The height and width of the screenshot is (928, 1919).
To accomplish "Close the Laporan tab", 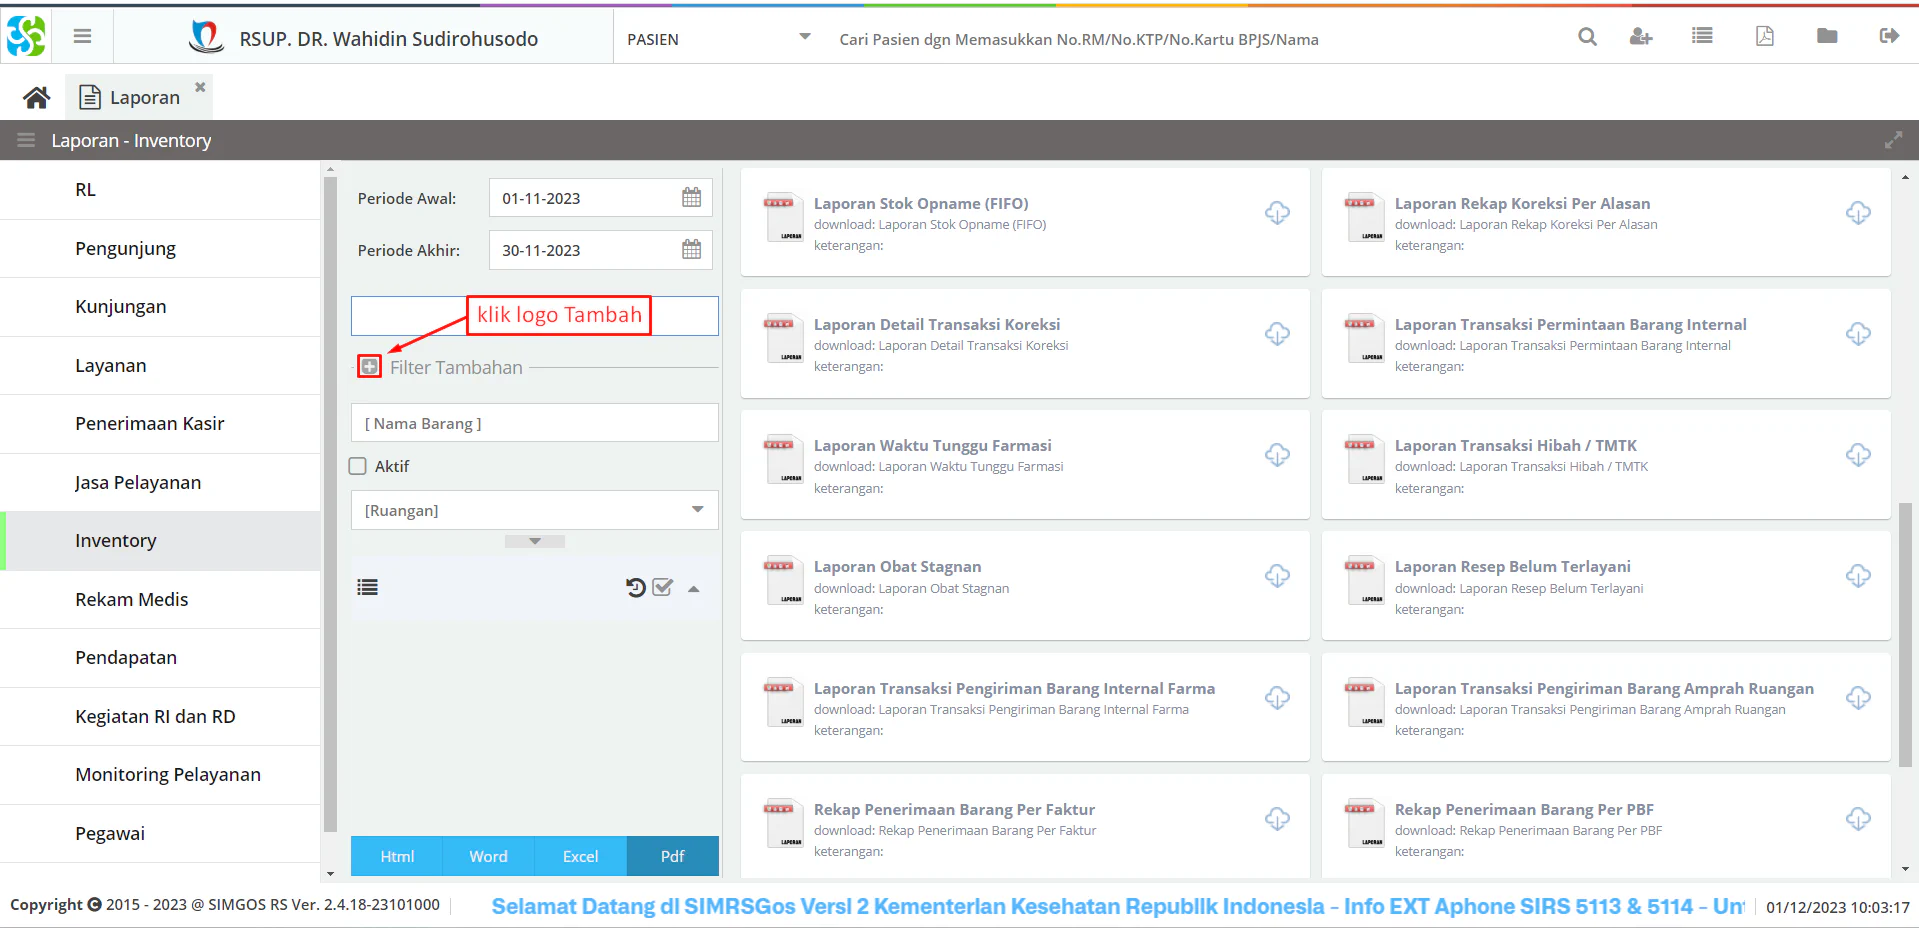I will tap(200, 87).
